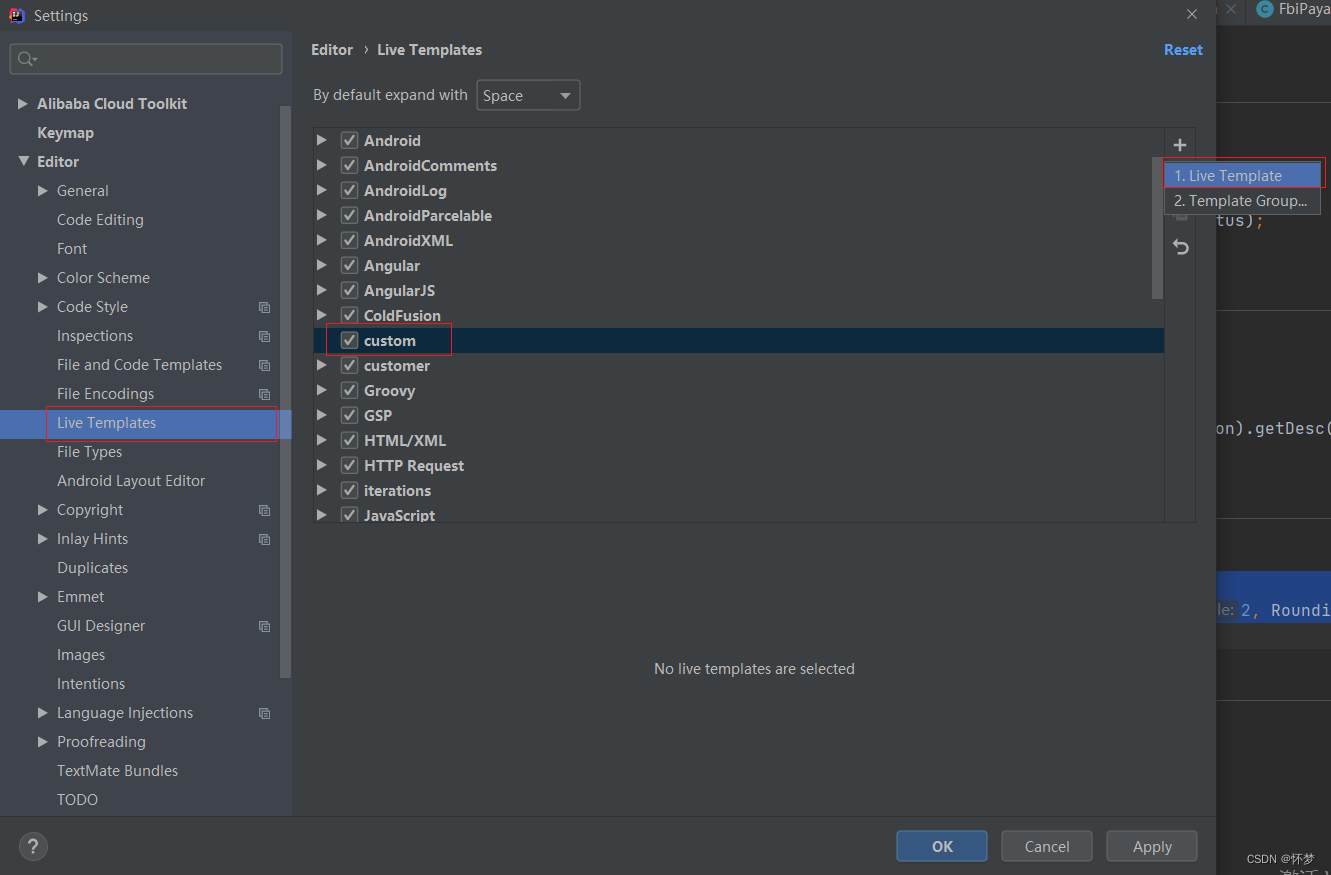Click the plus Add template icon

click(1180, 145)
